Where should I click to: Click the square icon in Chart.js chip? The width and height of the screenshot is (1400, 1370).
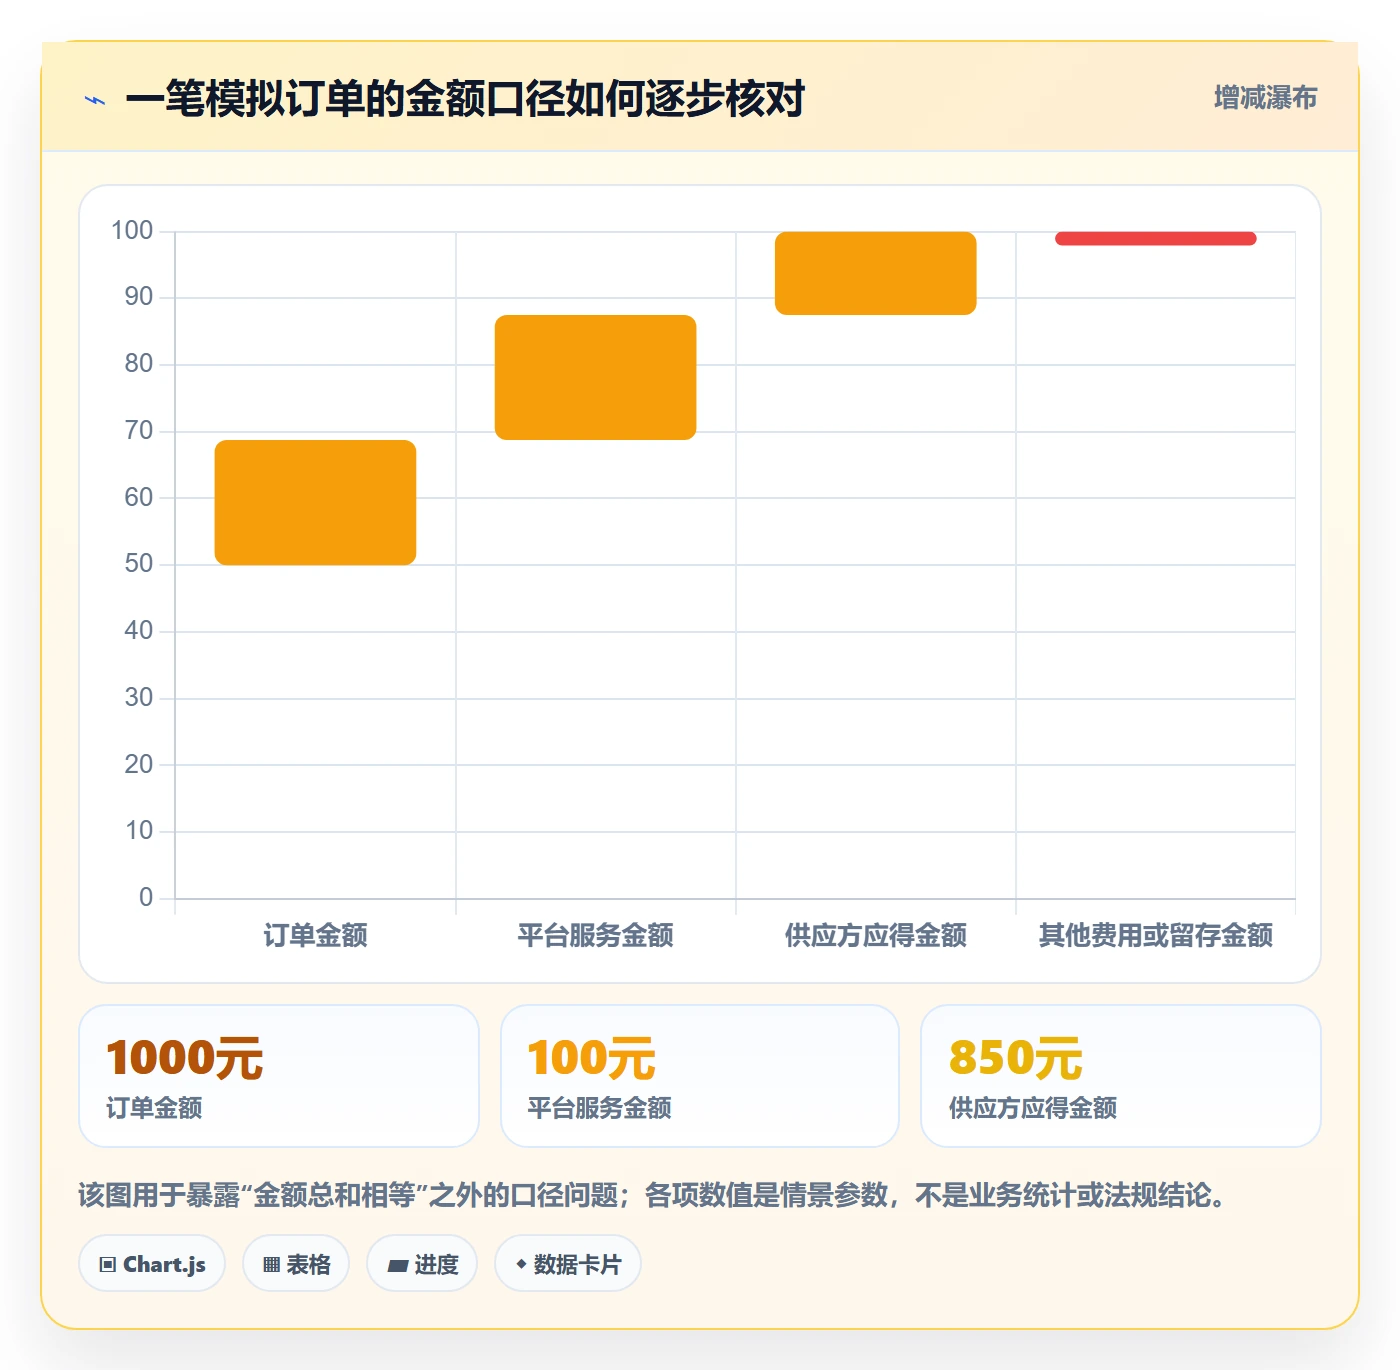pos(108,1265)
